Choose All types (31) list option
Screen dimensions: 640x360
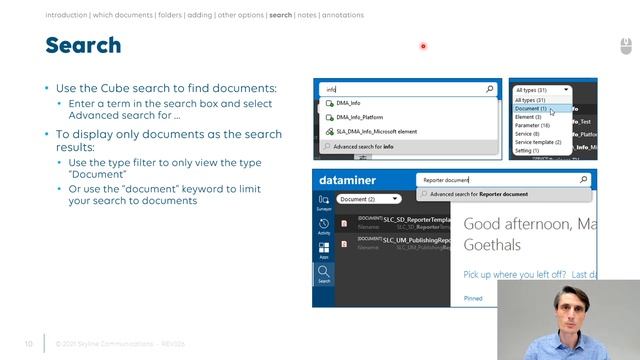(x=542, y=100)
